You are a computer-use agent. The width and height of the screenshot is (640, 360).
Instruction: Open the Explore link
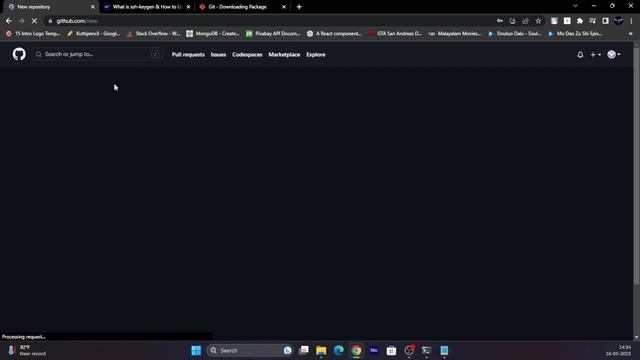[x=316, y=55]
